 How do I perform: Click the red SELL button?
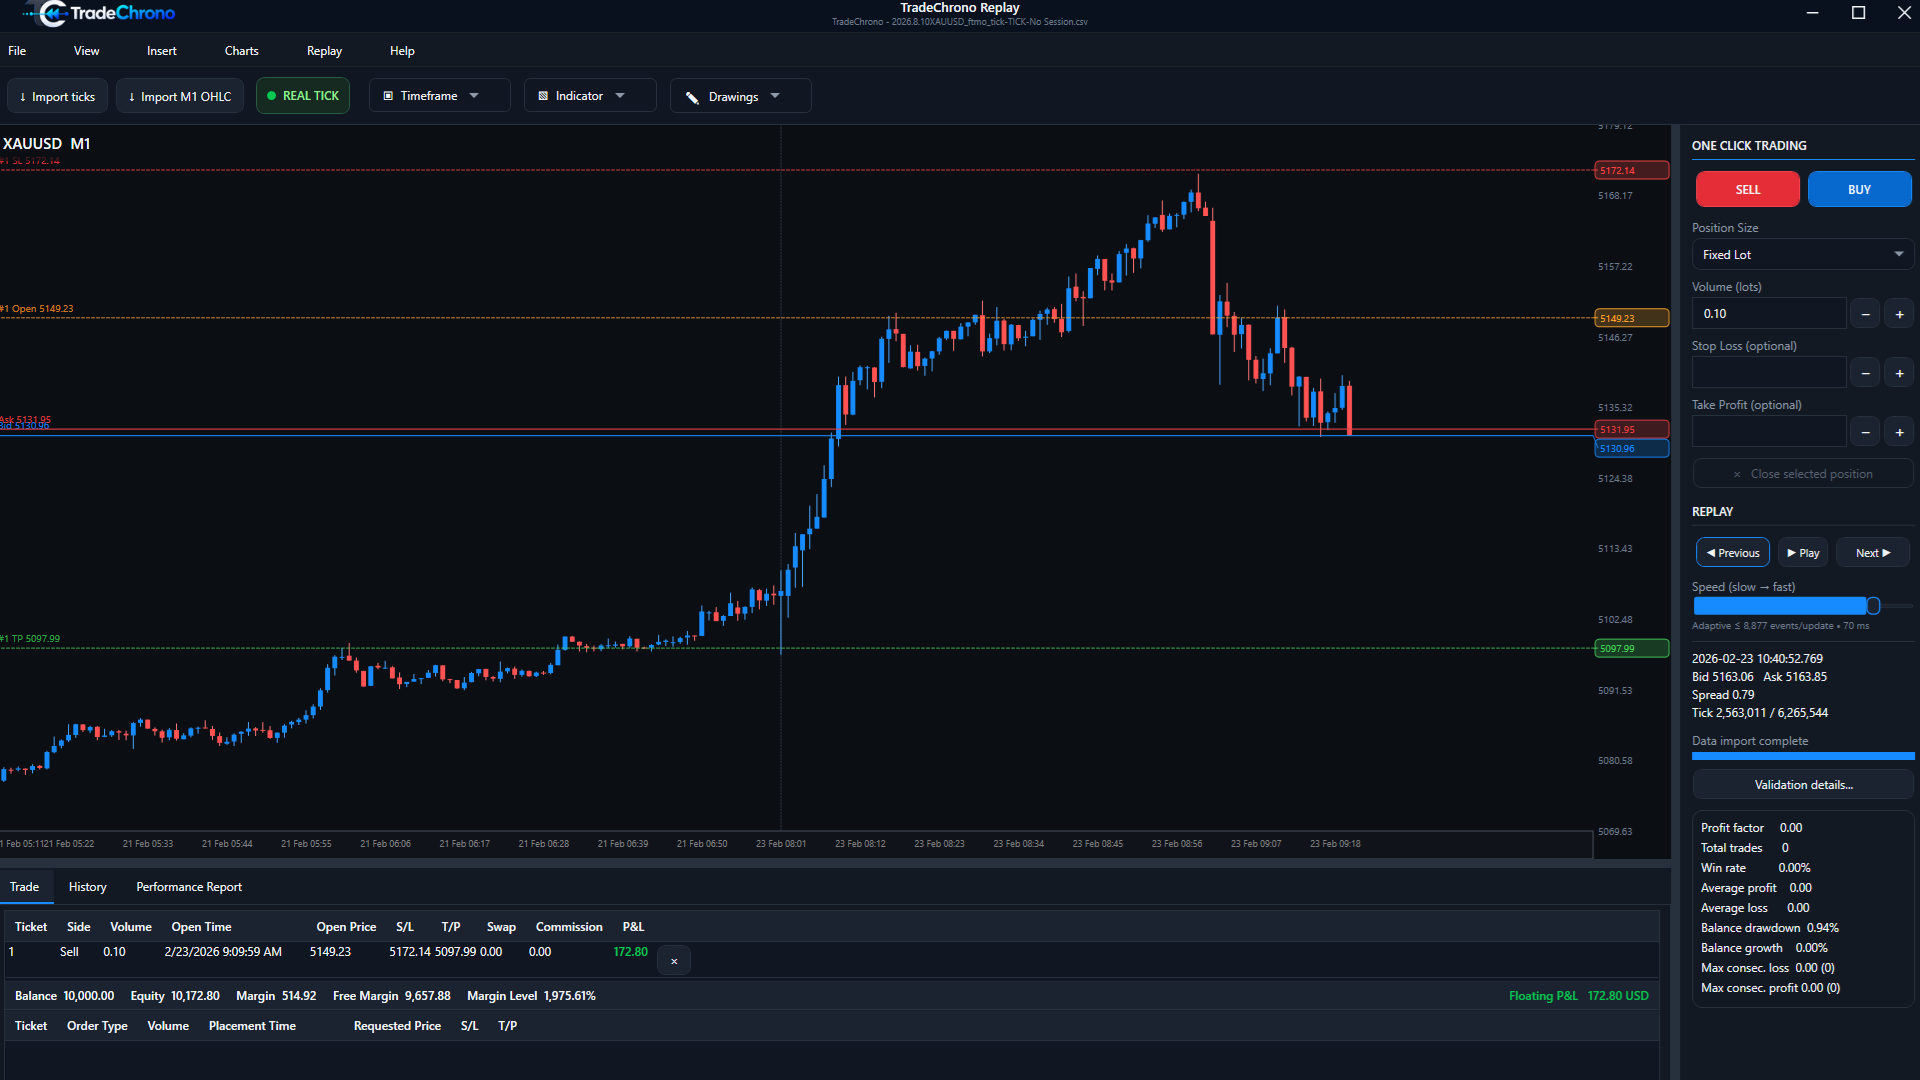click(1747, 189)
